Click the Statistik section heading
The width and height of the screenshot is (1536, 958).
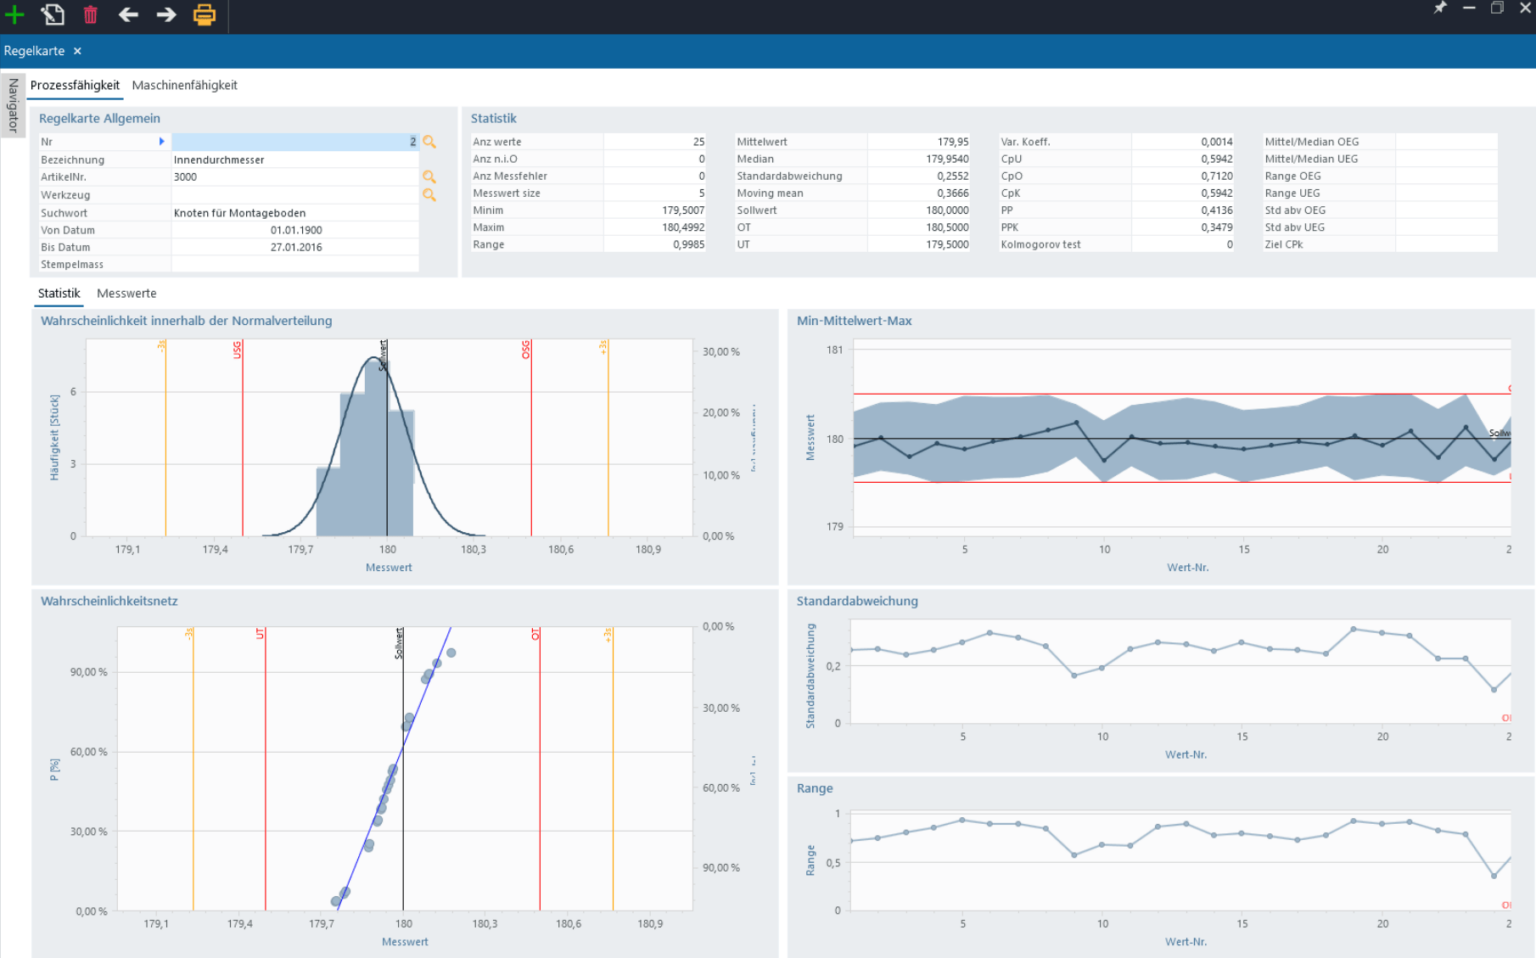pyautogui.click(x=494, y=118)
